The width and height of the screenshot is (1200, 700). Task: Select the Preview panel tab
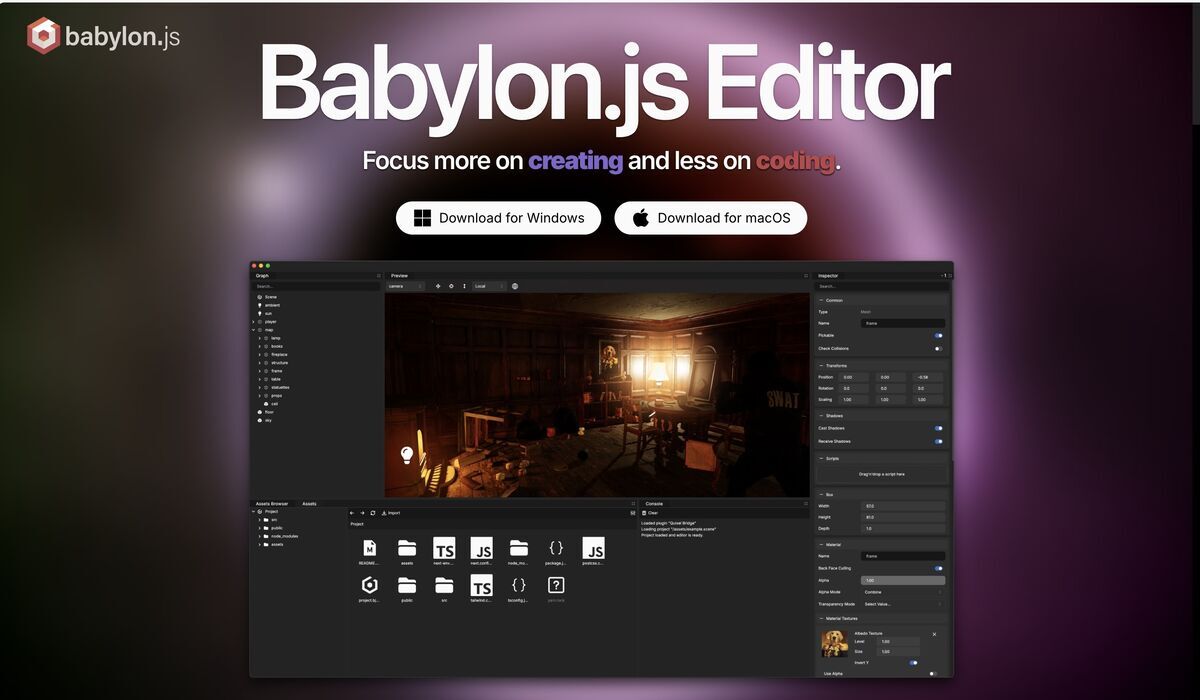pyautogui.click(x=399, y=275)
